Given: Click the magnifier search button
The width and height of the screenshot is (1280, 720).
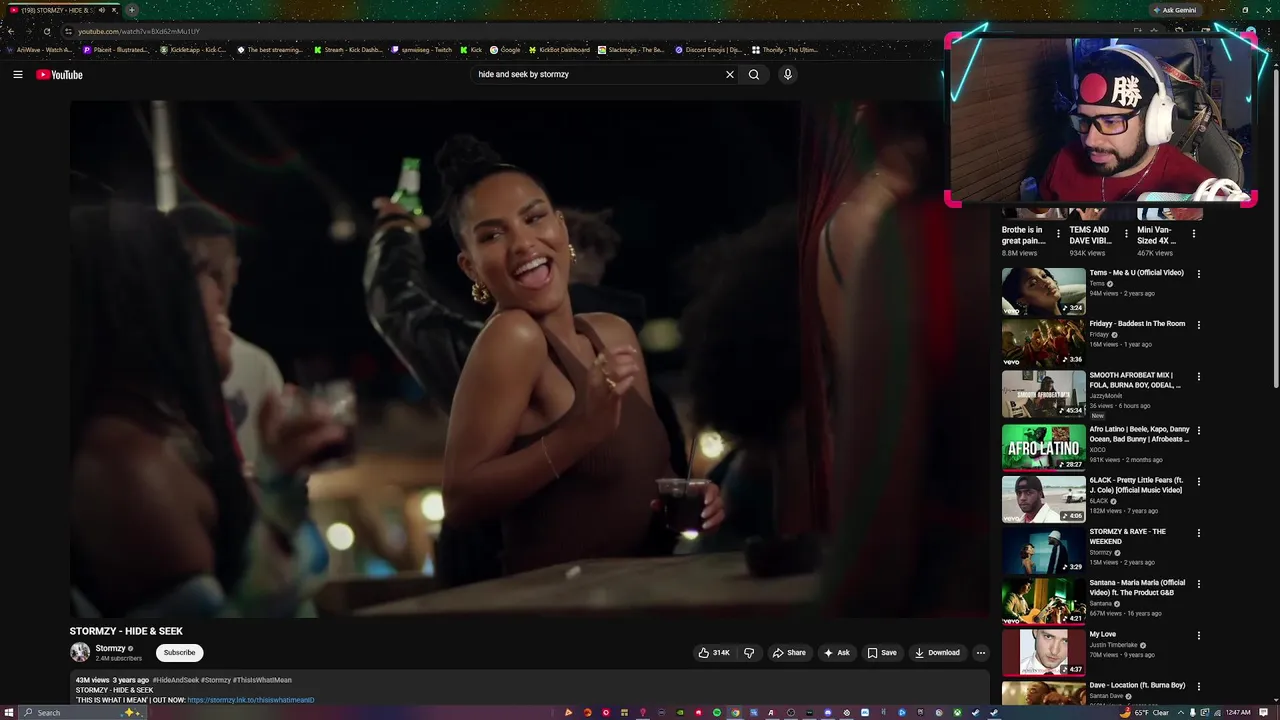Looking at the screenshot, I should pyautogui.click(x=754, y=74).
